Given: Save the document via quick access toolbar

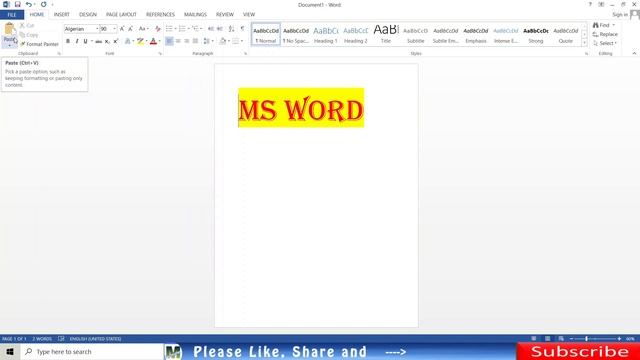Looking at the screenshot, I should click(x=17, y=4).
